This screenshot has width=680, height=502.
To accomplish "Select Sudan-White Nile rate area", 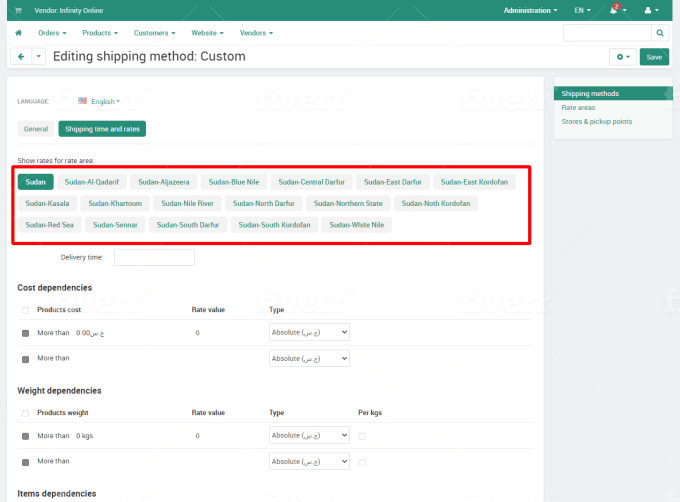I will point(356,225).
